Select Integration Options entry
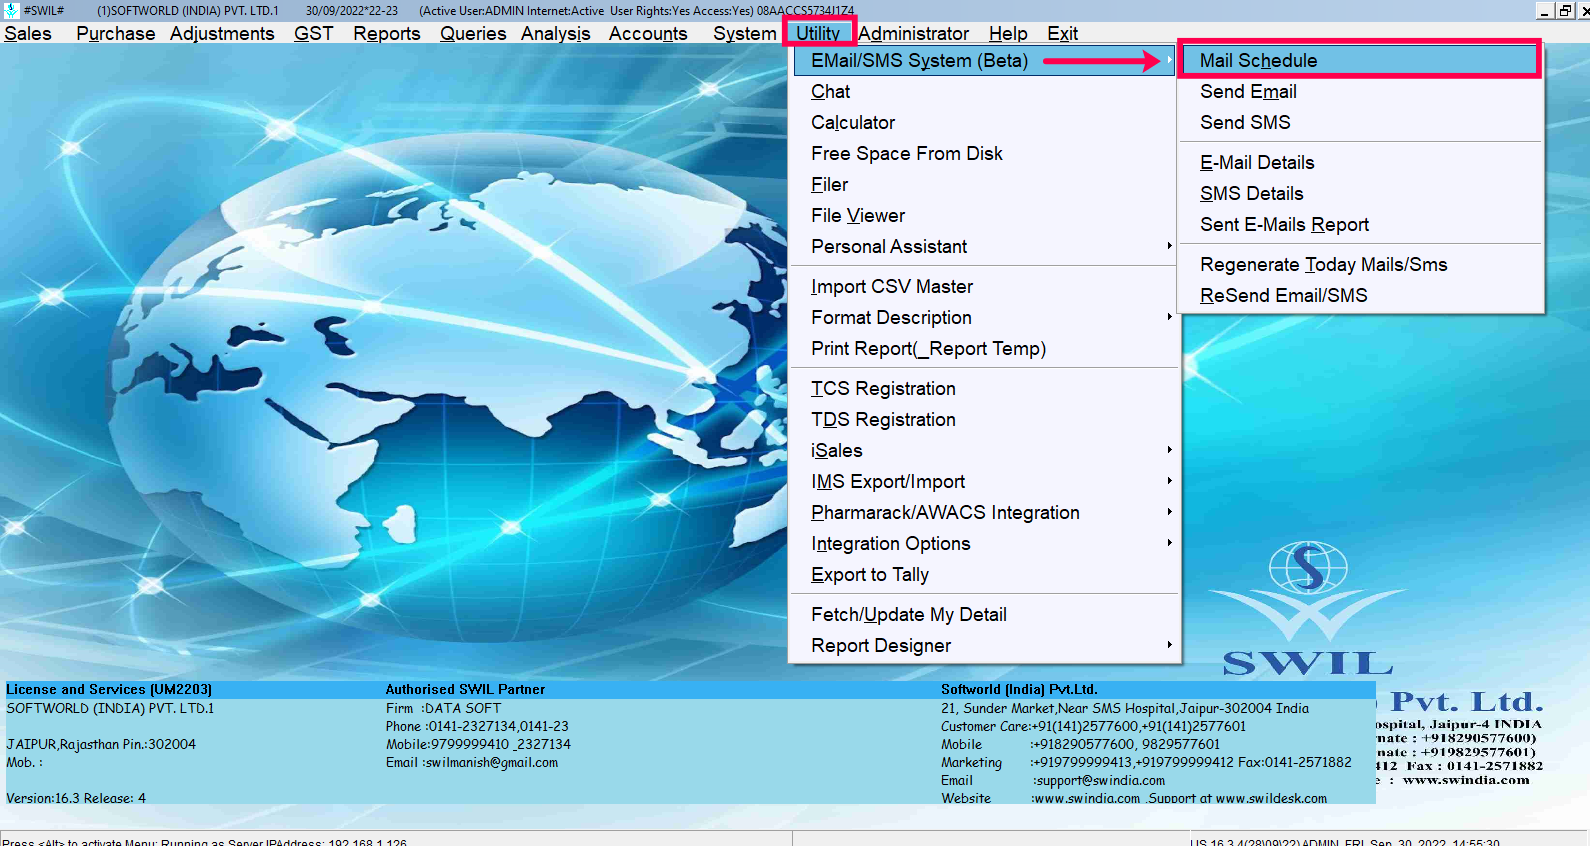Image resolution: width=1590 pixels, height=846 pixels. click(x=984, y=543)
